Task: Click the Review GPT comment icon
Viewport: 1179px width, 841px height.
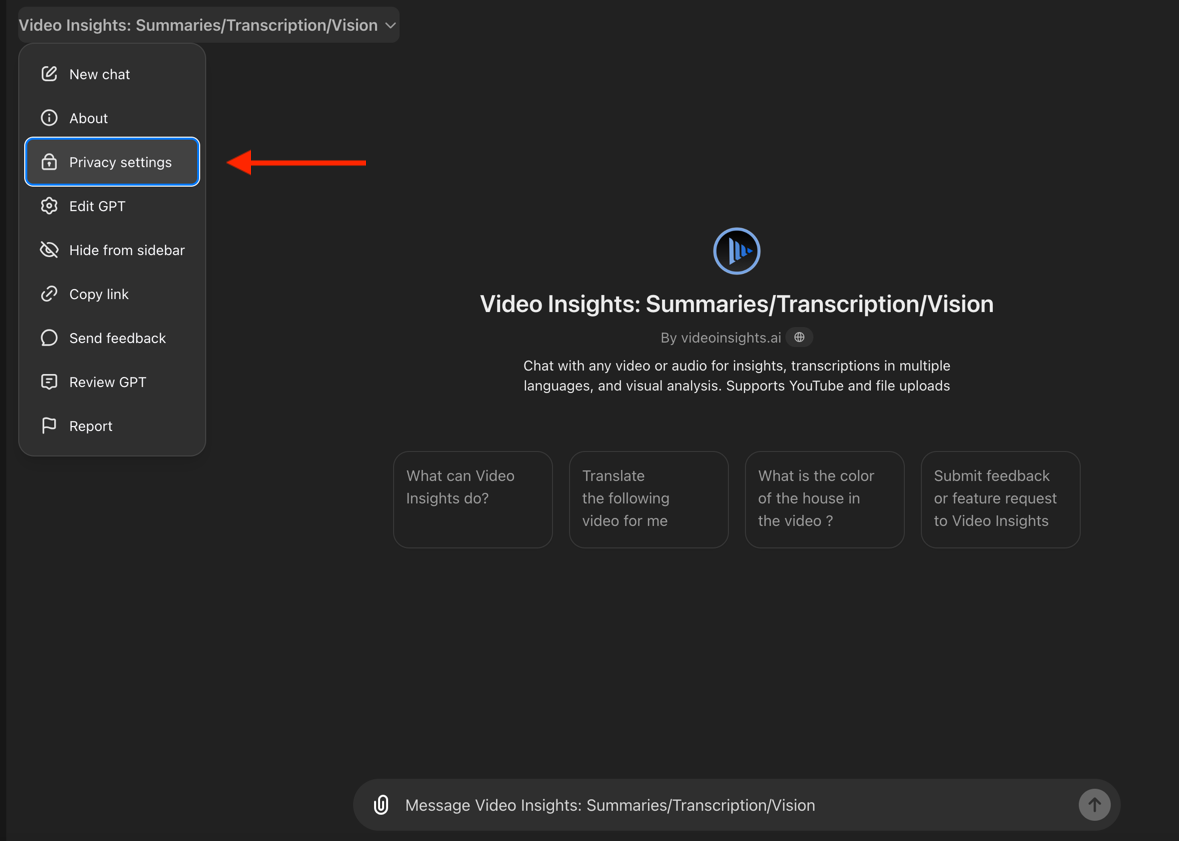Action: [x=49, y=382]
